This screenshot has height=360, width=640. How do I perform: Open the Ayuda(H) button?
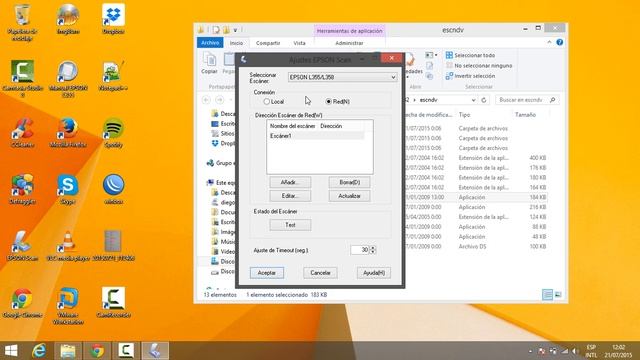(374, 273)
